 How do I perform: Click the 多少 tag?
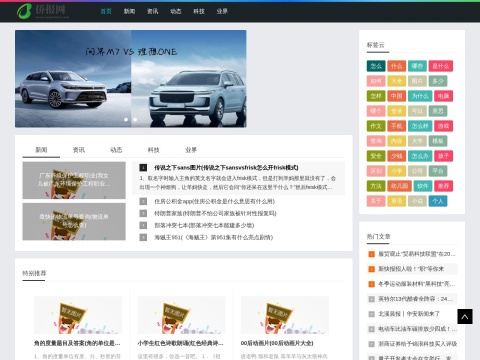point(438,81)
